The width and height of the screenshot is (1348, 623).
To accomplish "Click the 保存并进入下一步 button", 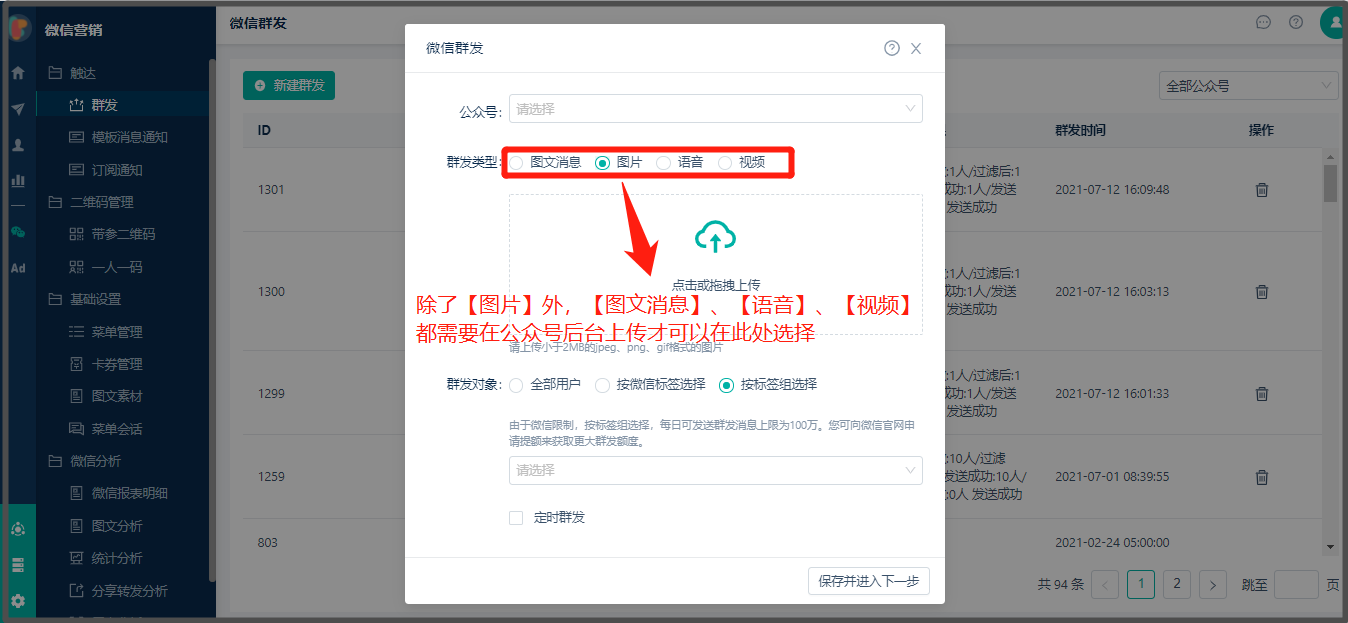I will 869,581.
